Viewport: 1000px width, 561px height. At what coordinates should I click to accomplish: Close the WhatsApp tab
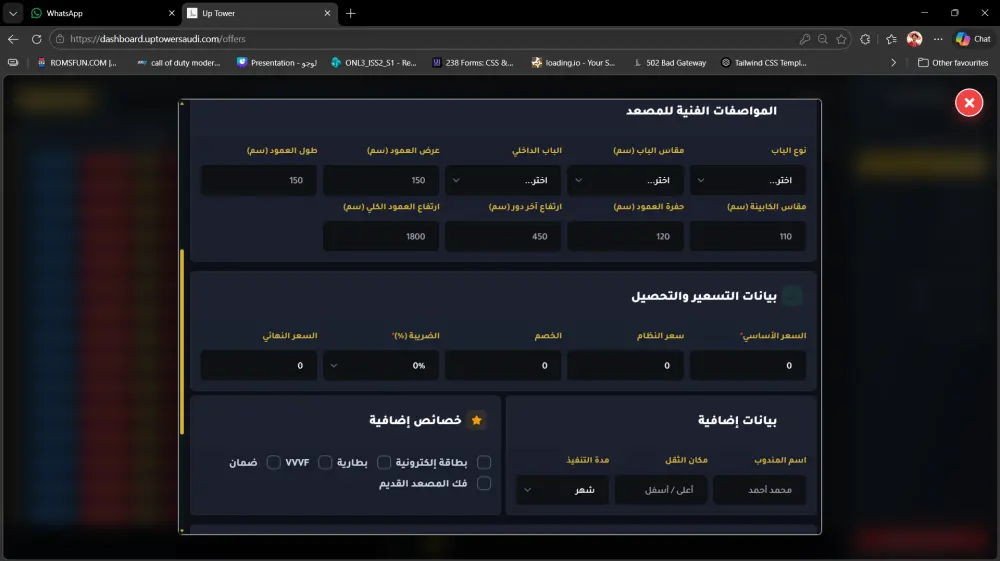pos(172,13)
